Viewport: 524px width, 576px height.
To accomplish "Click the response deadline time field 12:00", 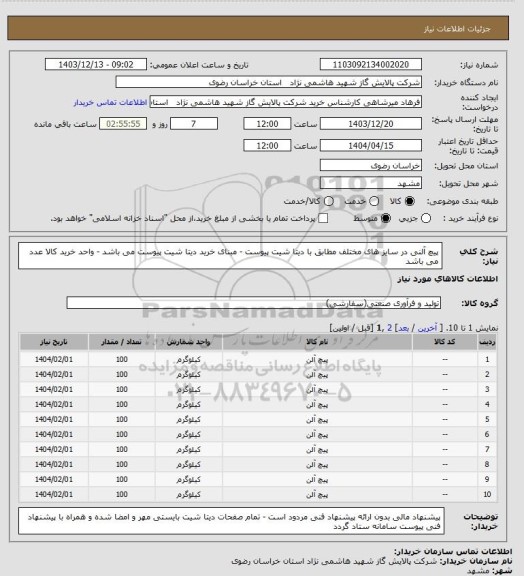I will coord(267,124).
